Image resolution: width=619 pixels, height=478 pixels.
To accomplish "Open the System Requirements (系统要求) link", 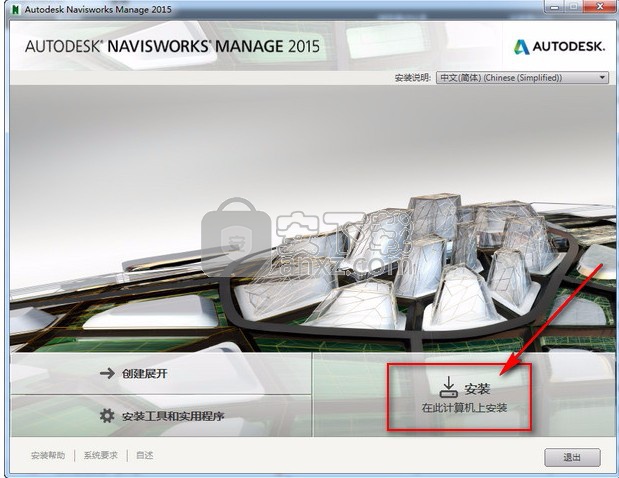I will [101, 456].
